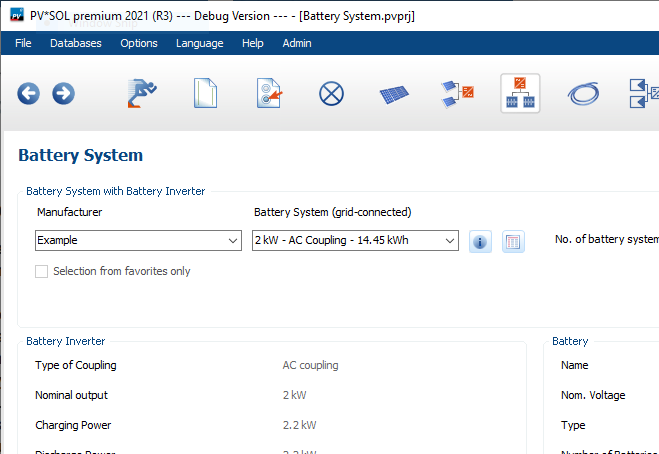Open the Admin menu
Viewport: 659px width, 454px height.
(x=297, y=43)
